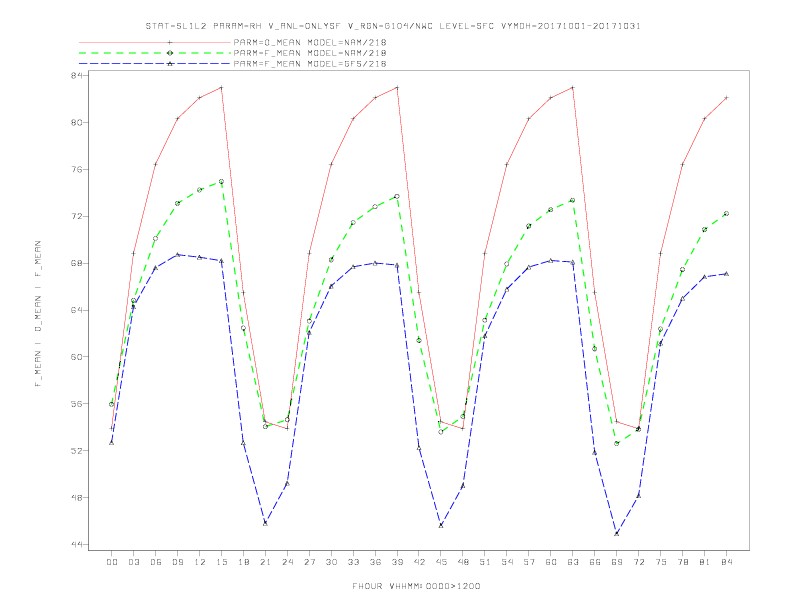Image resolution: width=792 pixels, height=612 pixels.
Task: Click the blue triangle marker at hour 84
Action: [726, 274]
